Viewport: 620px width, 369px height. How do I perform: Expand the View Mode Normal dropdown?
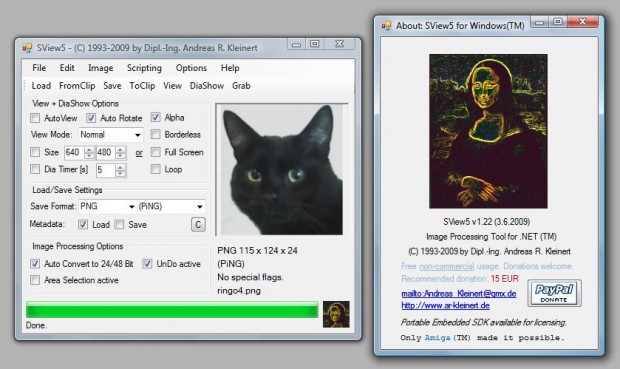(x=111, y=135)
